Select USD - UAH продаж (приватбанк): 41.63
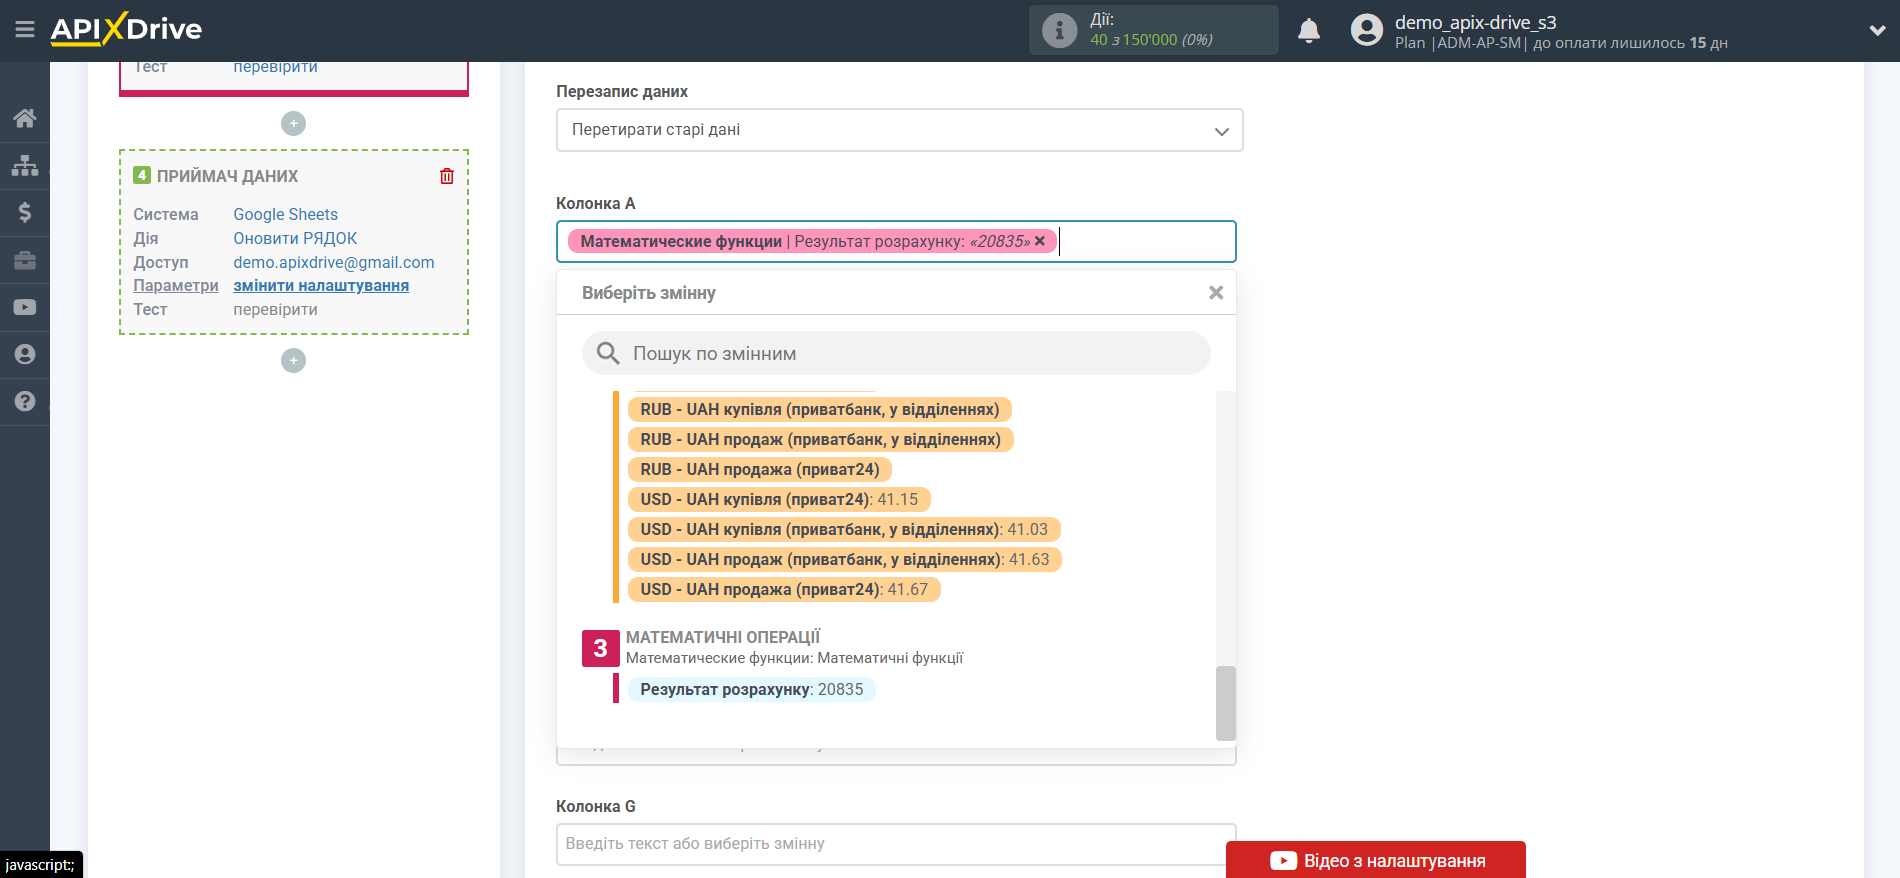Screen dimensions: 1900x878 point(844,559)
